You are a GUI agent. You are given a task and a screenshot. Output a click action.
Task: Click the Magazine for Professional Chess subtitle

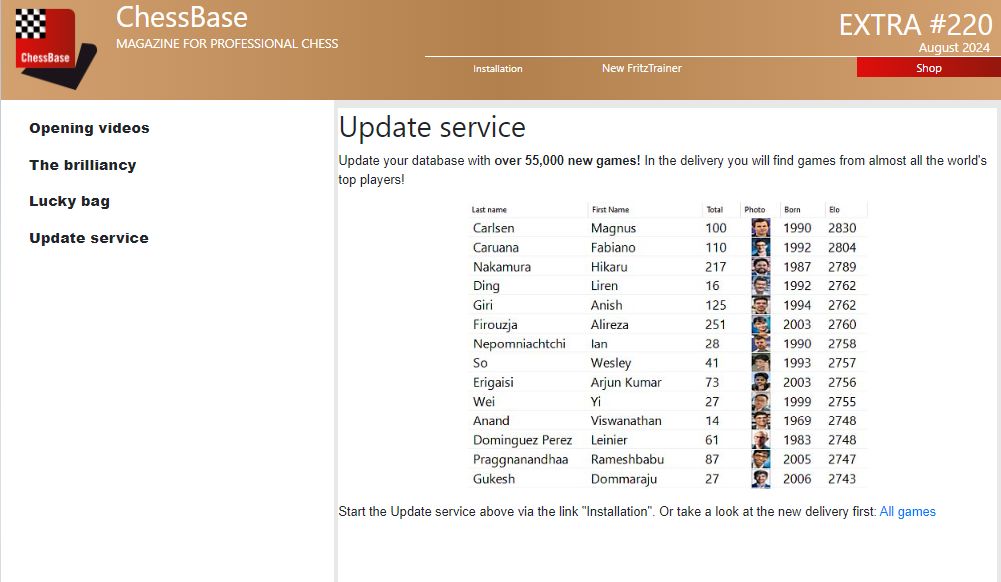click(227, 43)
